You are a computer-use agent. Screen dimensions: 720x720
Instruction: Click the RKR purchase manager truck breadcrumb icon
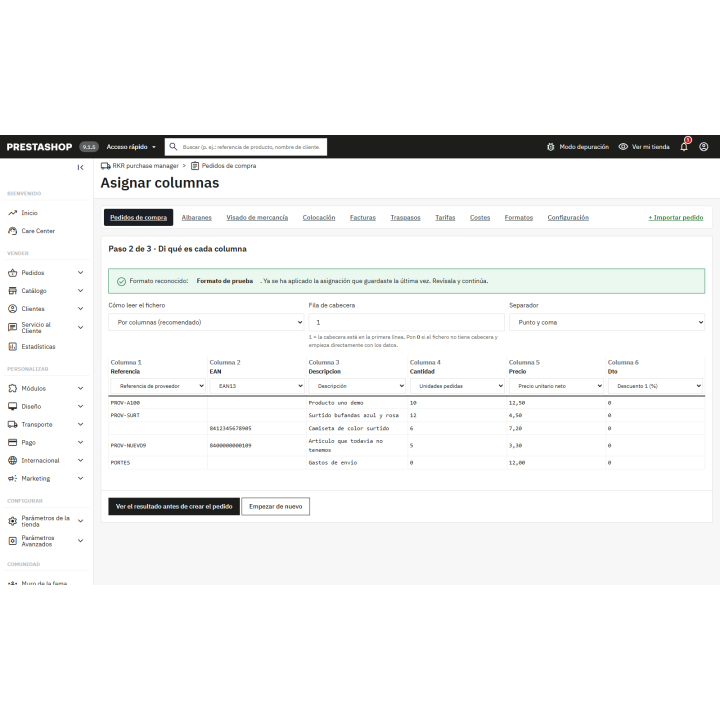coord(106,166)
